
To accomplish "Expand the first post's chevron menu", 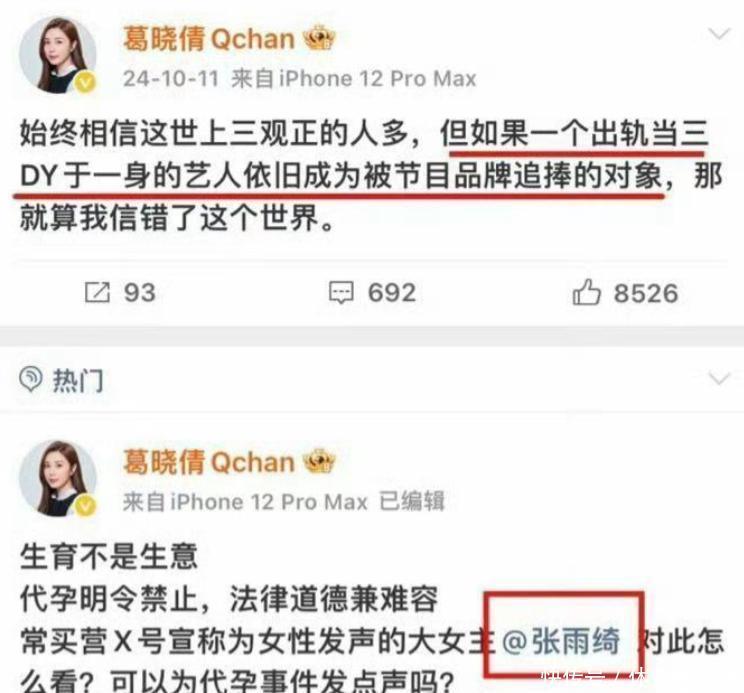I will point(719,34).
